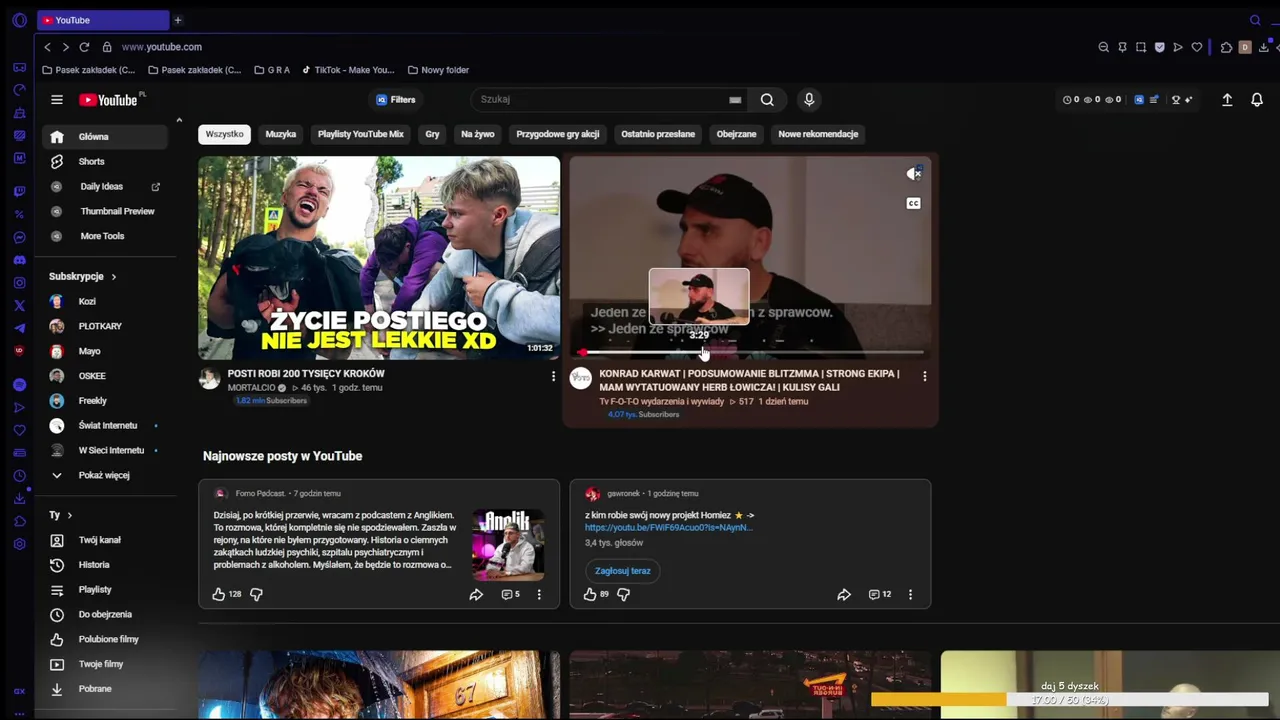Image resolution: width=1280 pixels, height=720 pixels.
Task: Expand the Subskrypcje section chevron
Action: [x=113, y=277]
